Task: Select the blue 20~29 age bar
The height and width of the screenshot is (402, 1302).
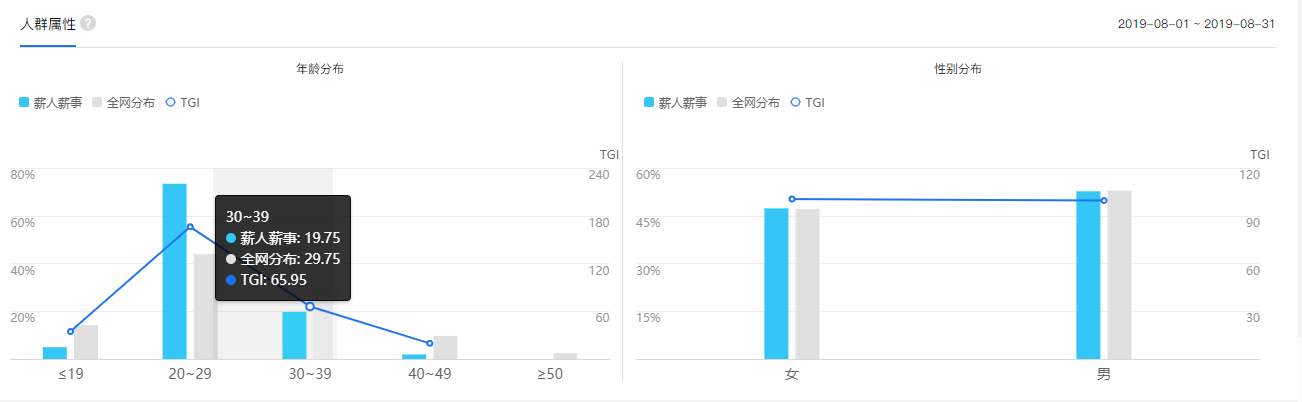Action: (x=175, y=271)
